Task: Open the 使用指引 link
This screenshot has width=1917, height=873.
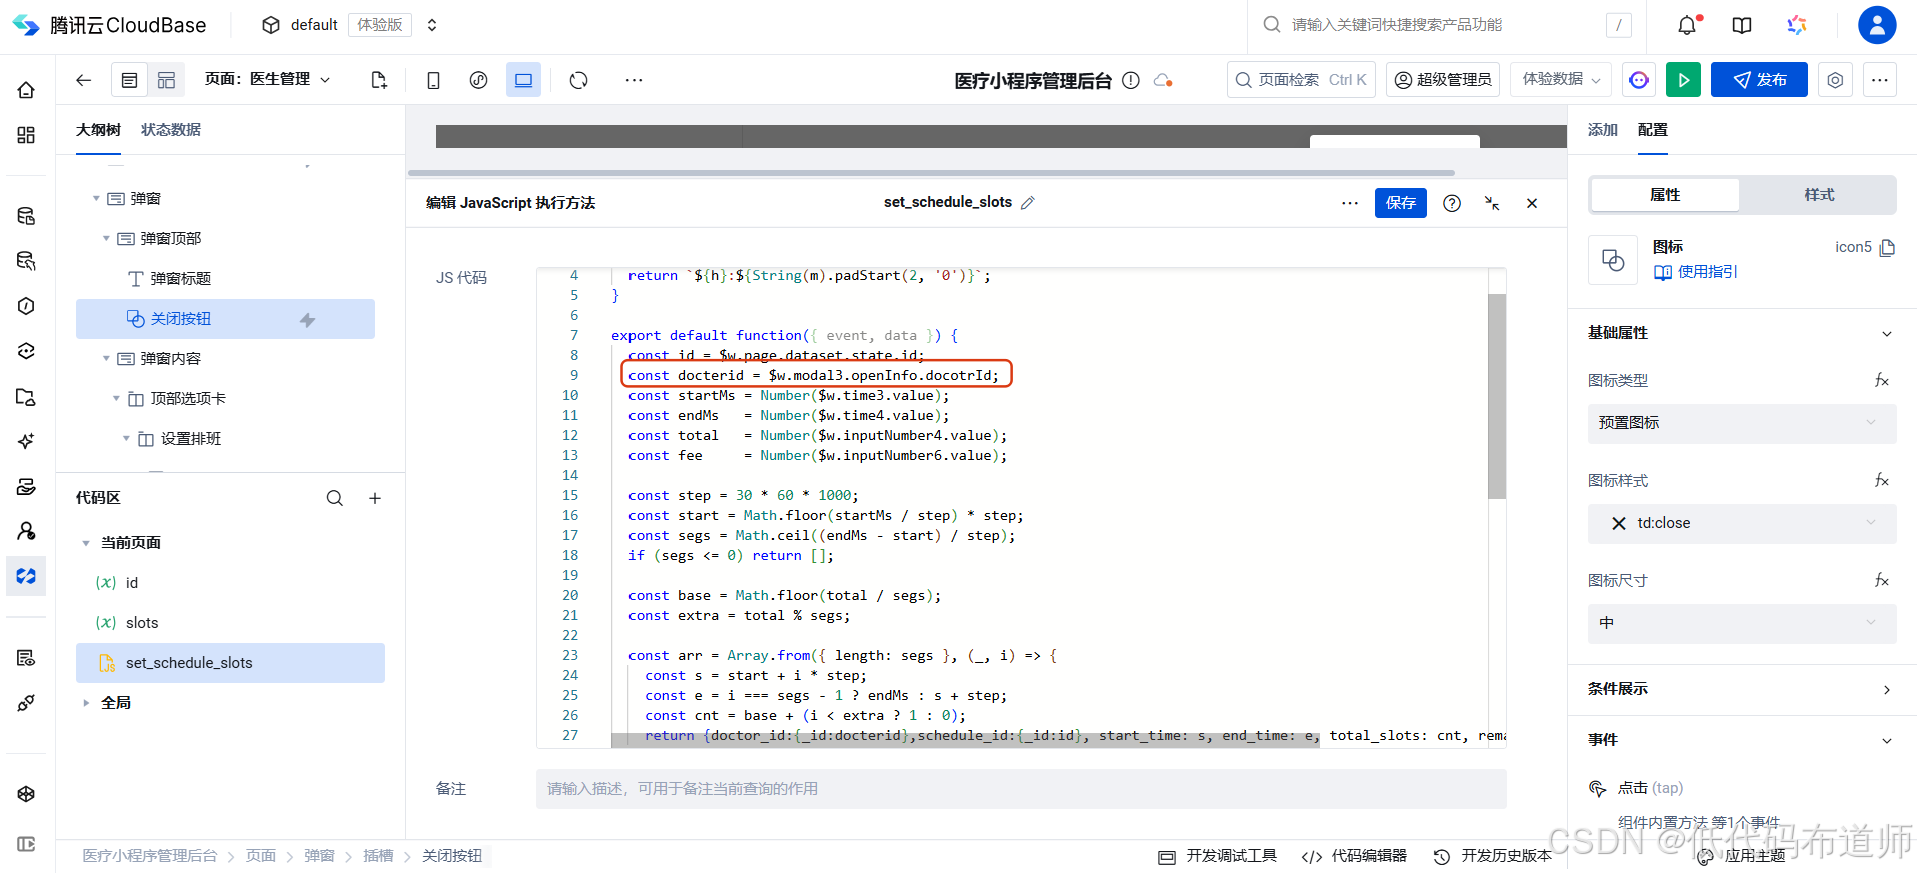Action: (1696, 272)
